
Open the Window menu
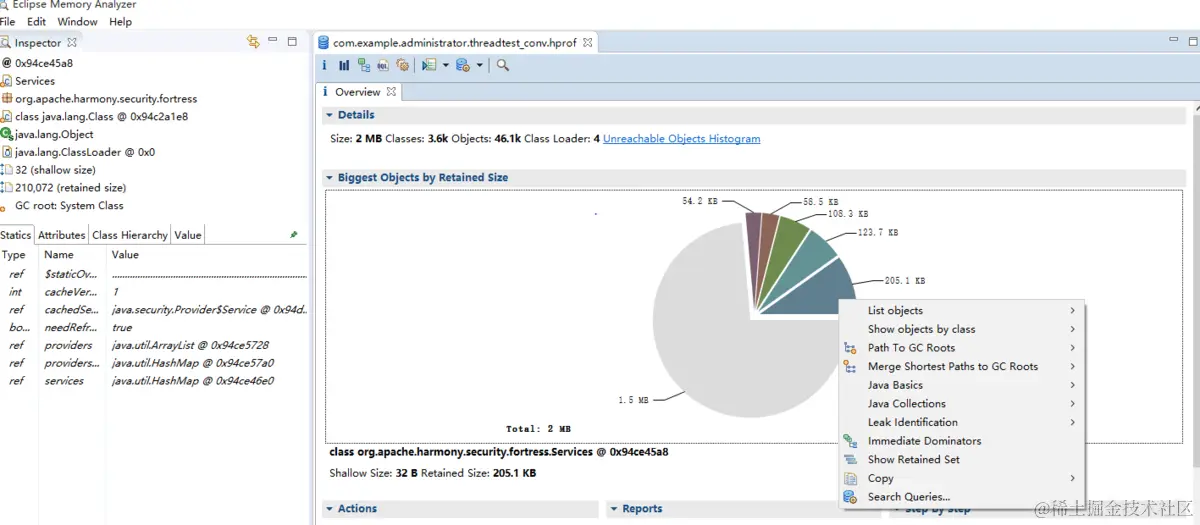(x=77, y=21)
